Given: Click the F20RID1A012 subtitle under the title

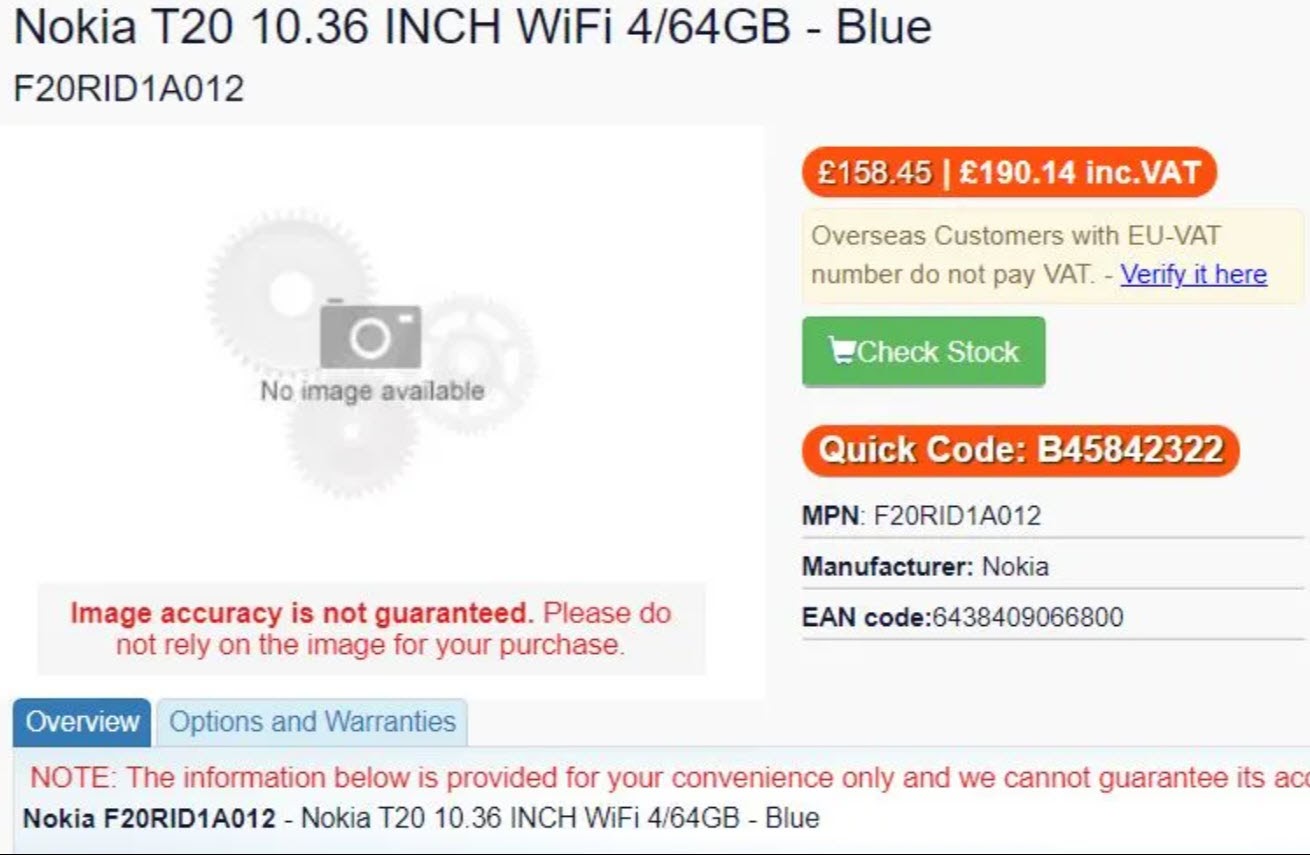Looking at the screenshot, I should (129, 89).
